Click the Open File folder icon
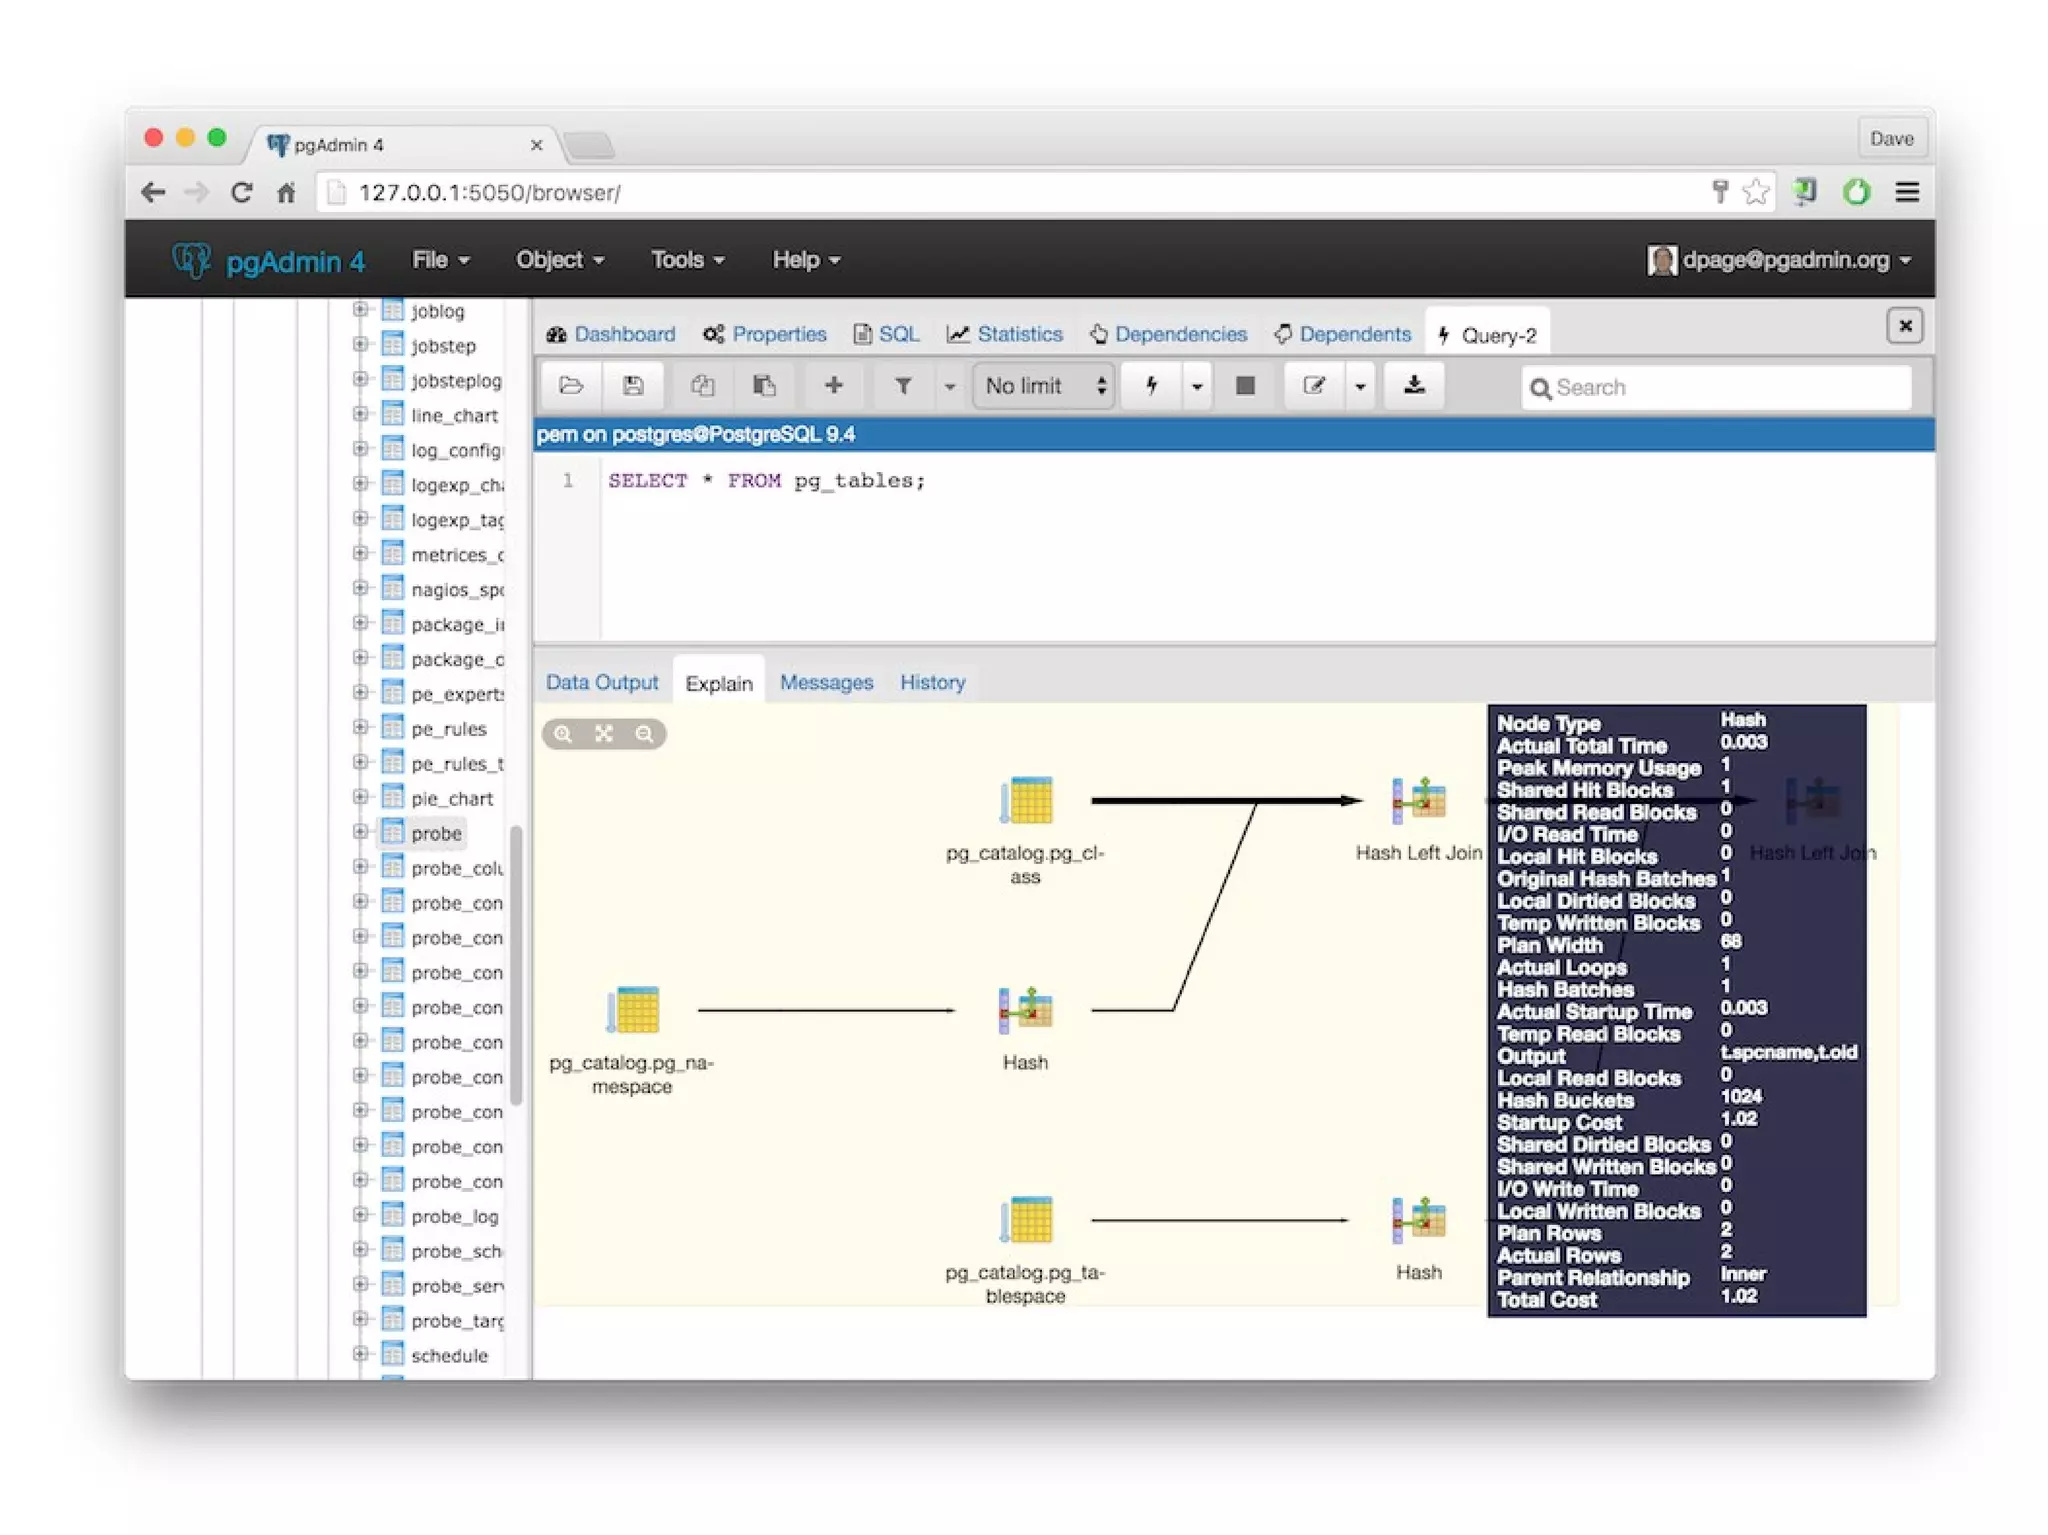This screenshot has width=2048, height=1535. point(571,386)
